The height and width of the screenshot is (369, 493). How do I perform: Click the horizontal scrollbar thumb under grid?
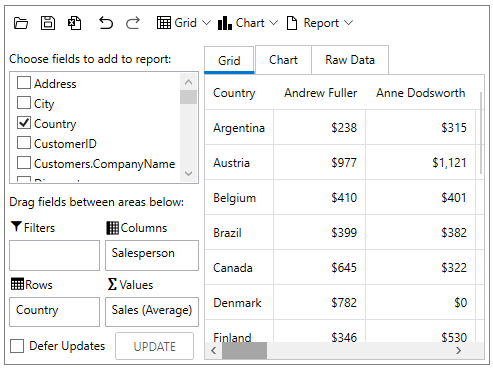coord(244,350)
